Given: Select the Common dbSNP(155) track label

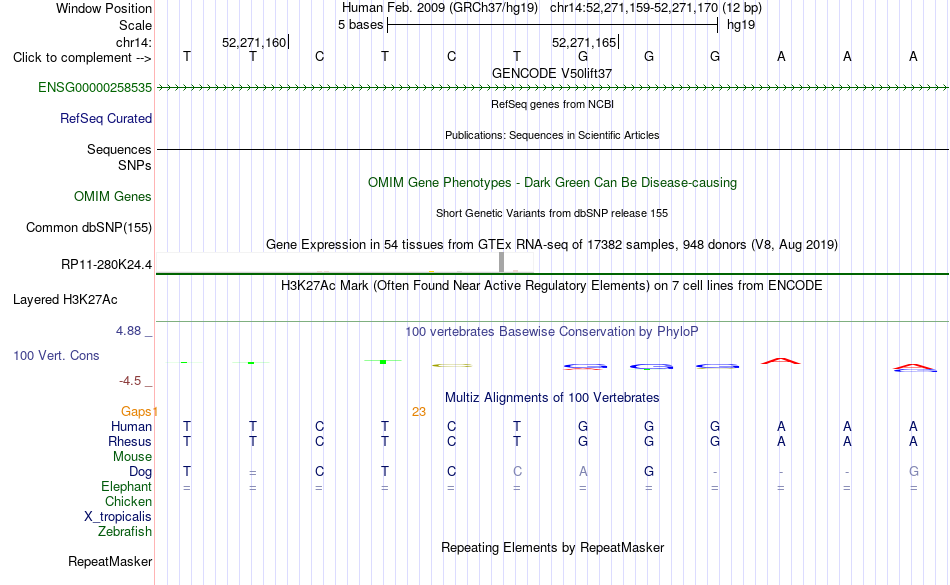Looking at the screenshot, I should pyautogui.click(x=89, y=228).
